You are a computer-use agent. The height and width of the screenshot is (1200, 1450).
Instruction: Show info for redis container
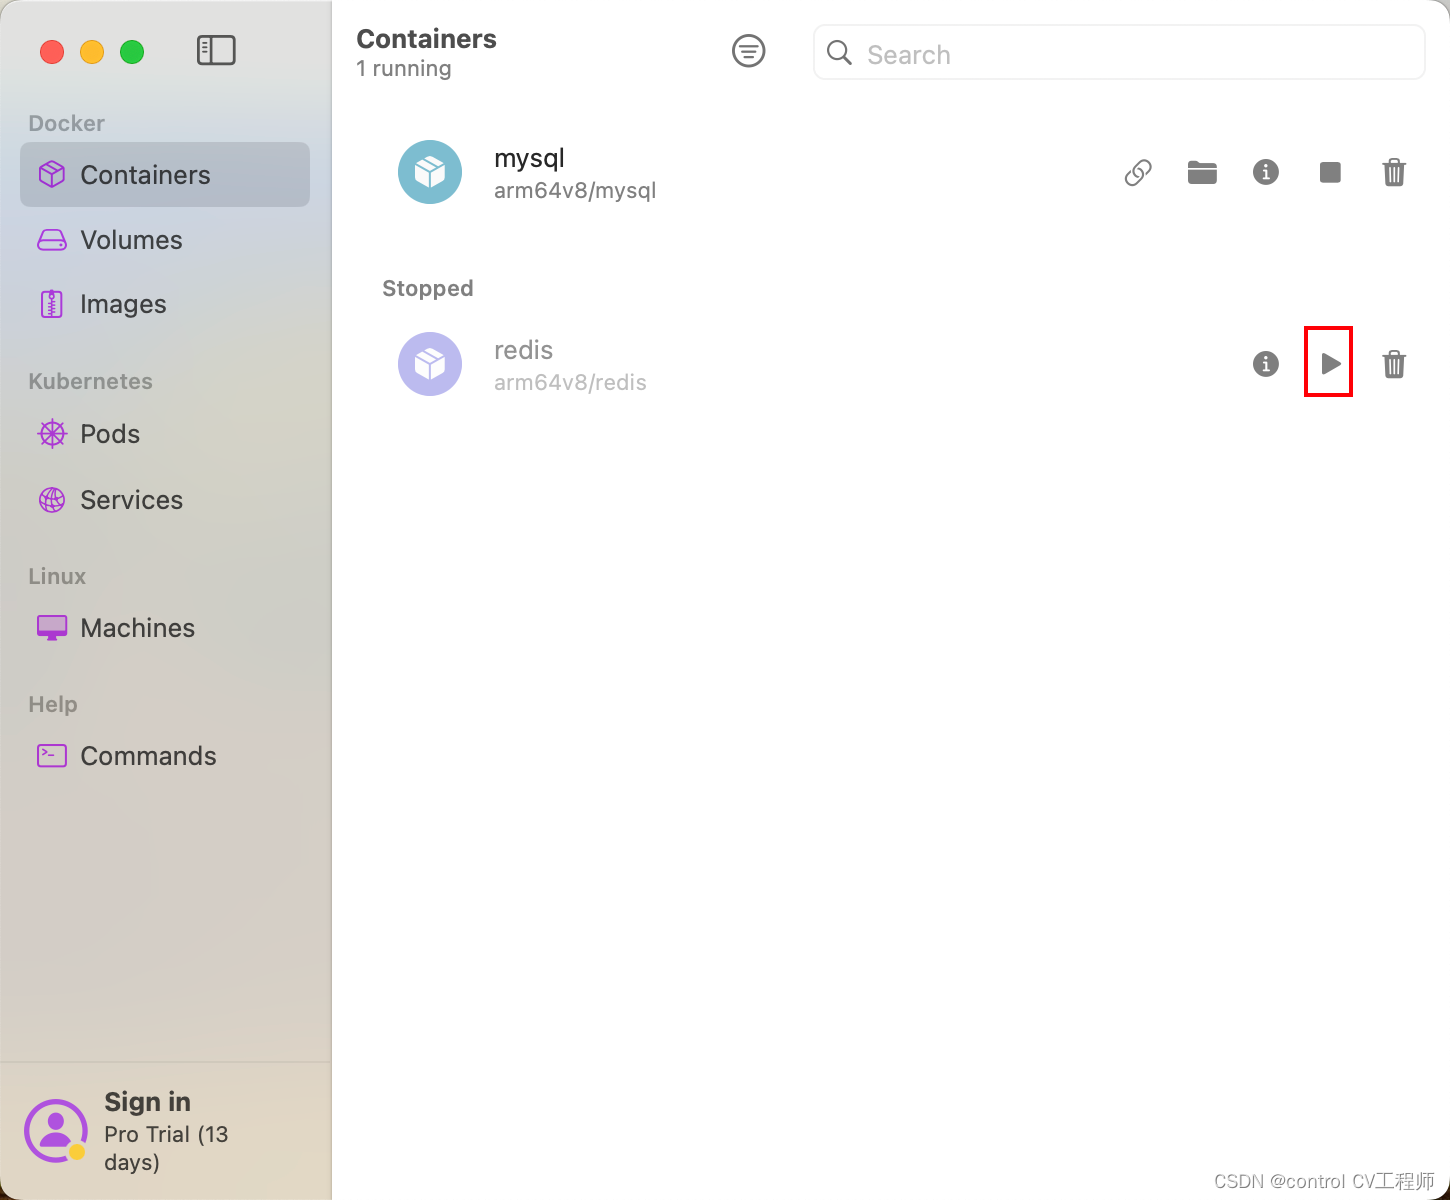pos(1266,364)
